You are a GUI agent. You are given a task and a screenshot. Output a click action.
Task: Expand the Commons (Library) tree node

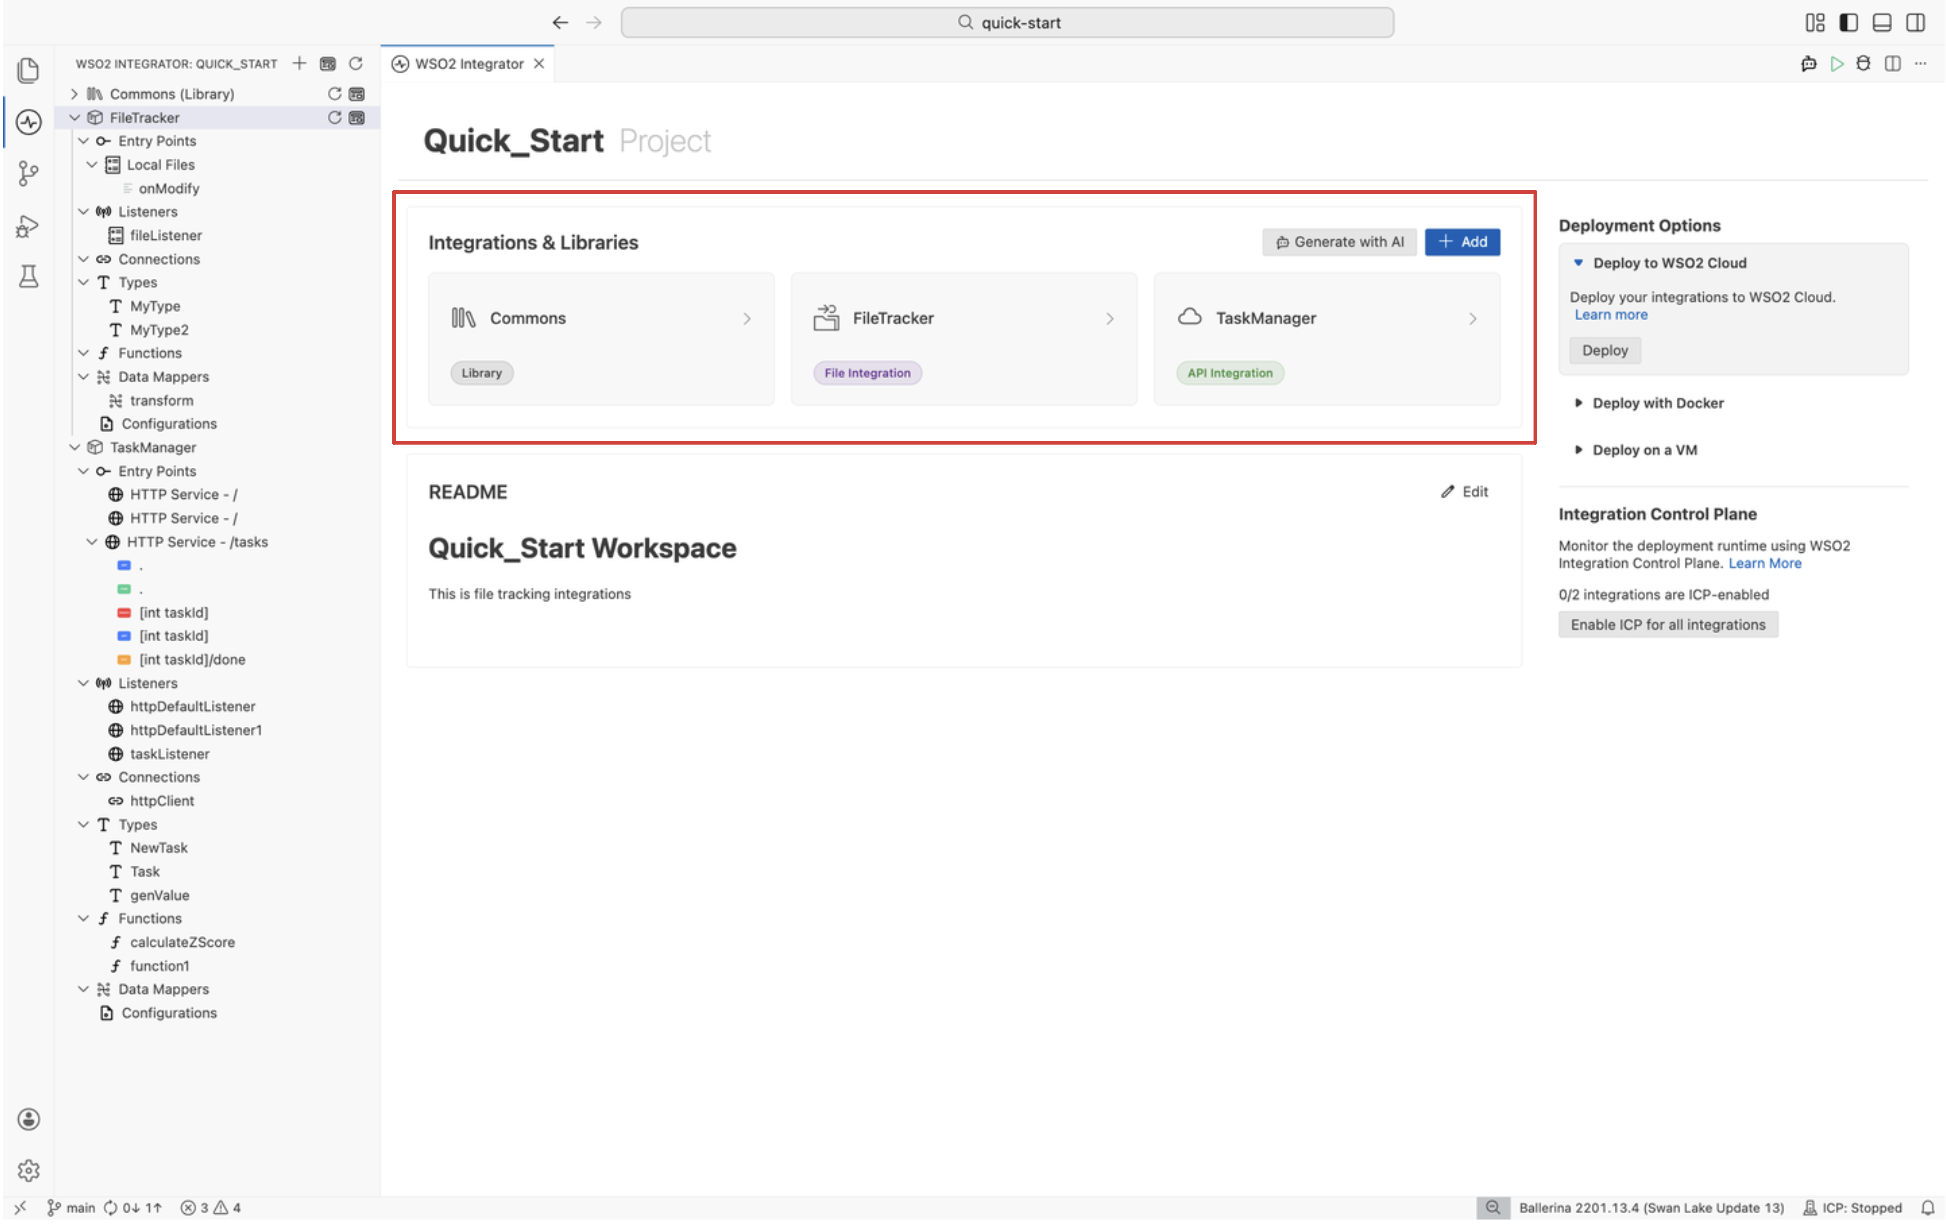[x=74, y=94]
